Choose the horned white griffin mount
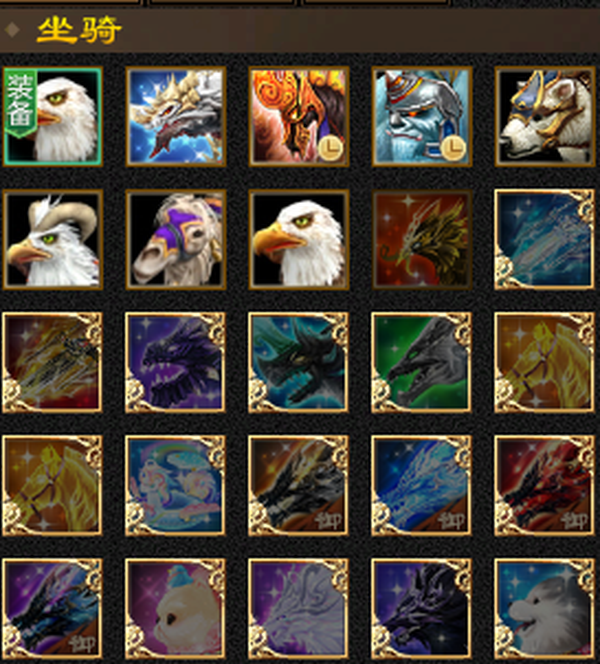 tap(53, 239)
